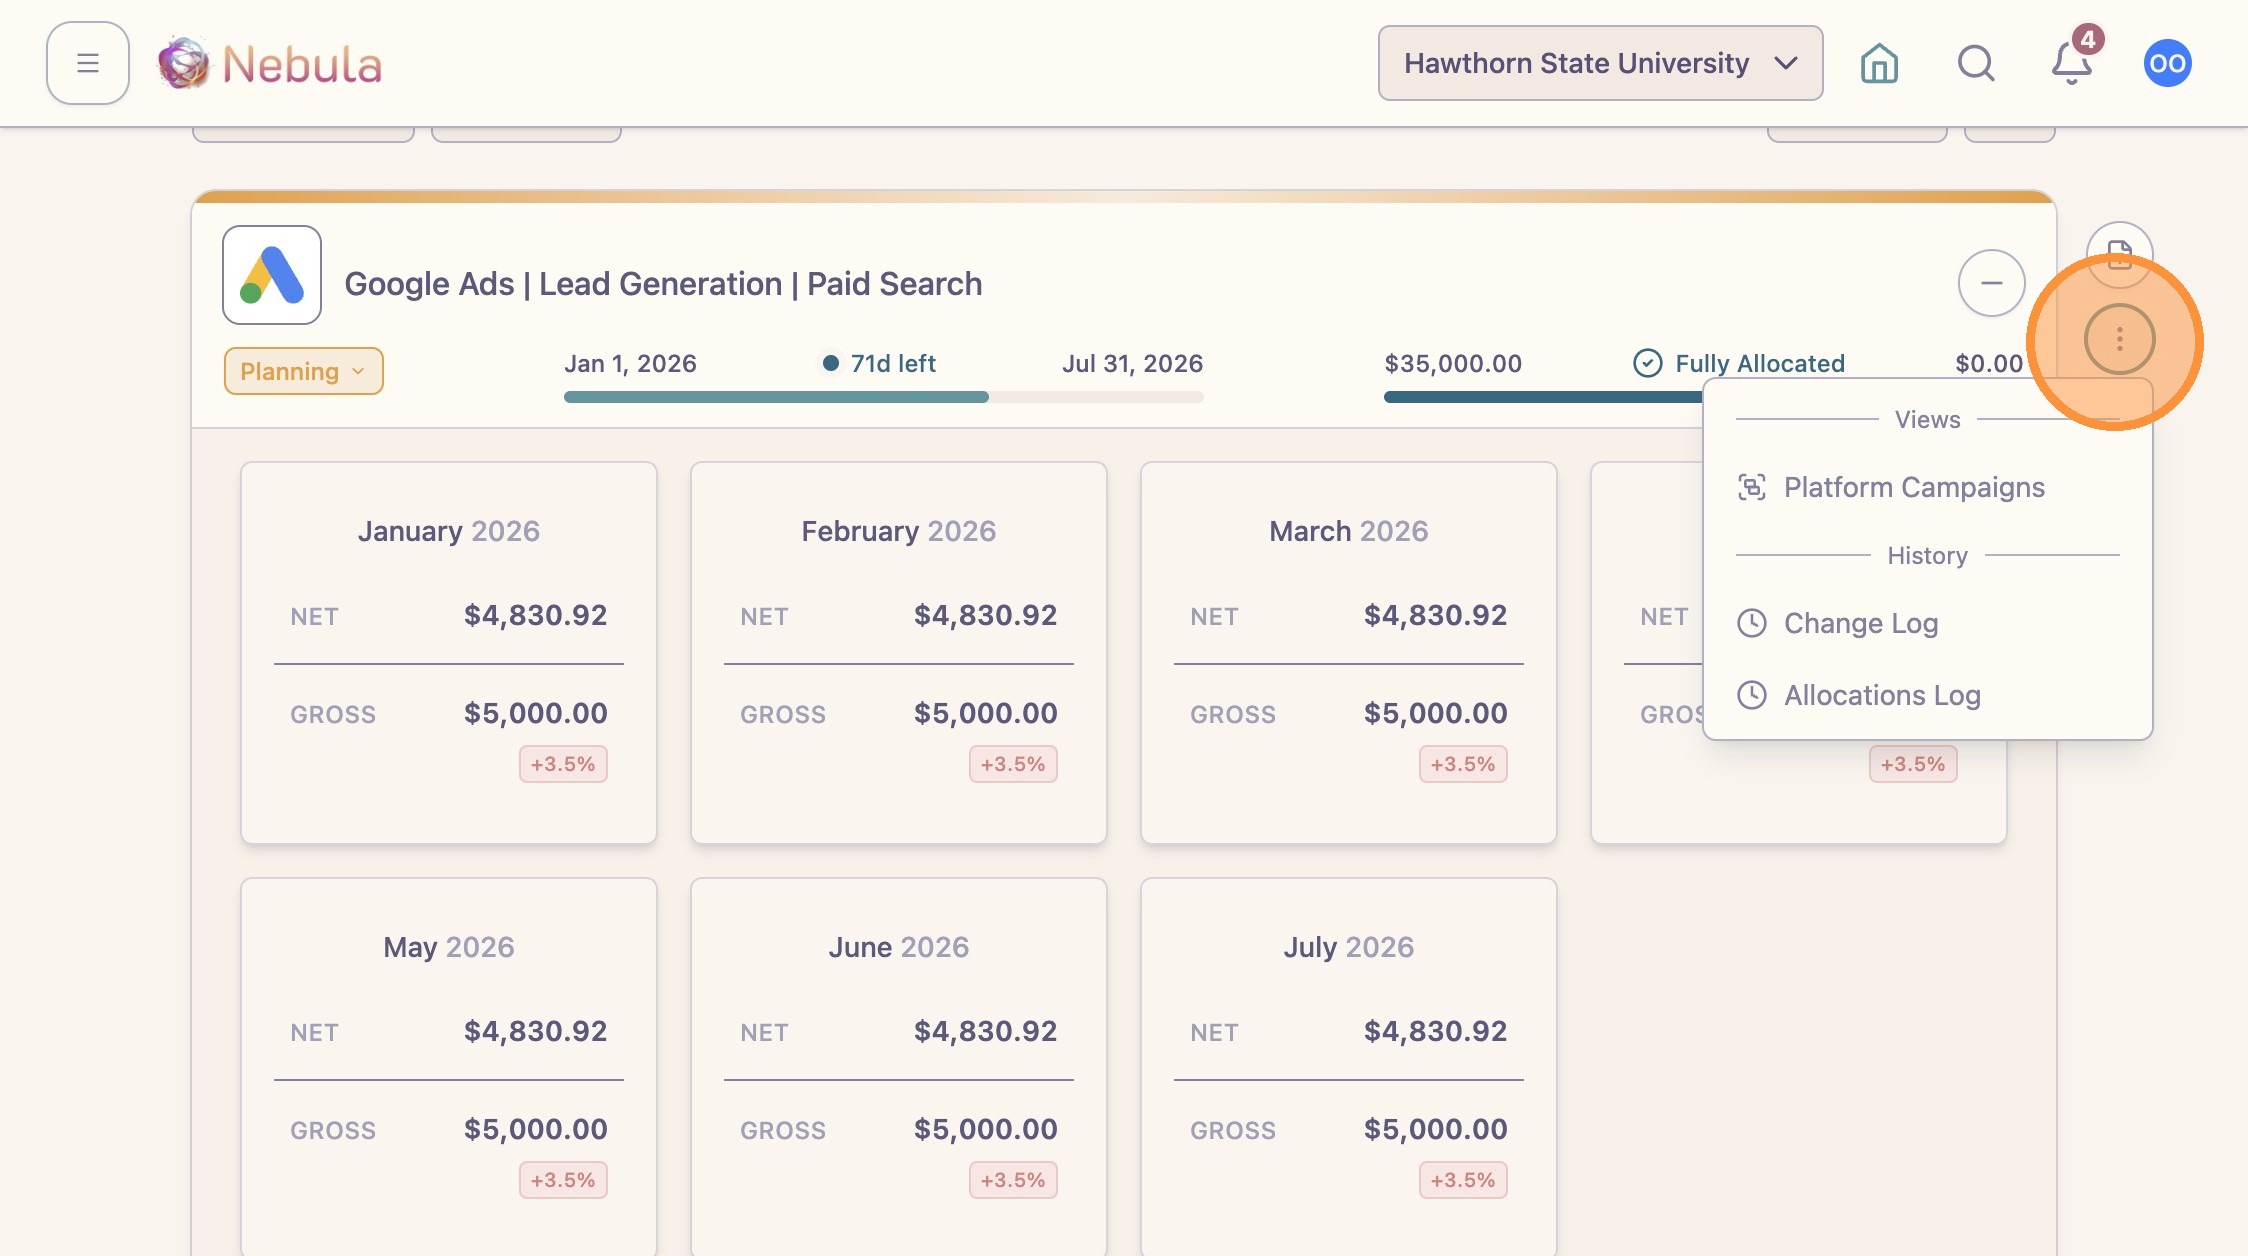2248x1256 pixels.
Task: Open the Planning status dropdown
Action: tap(303, 371)
